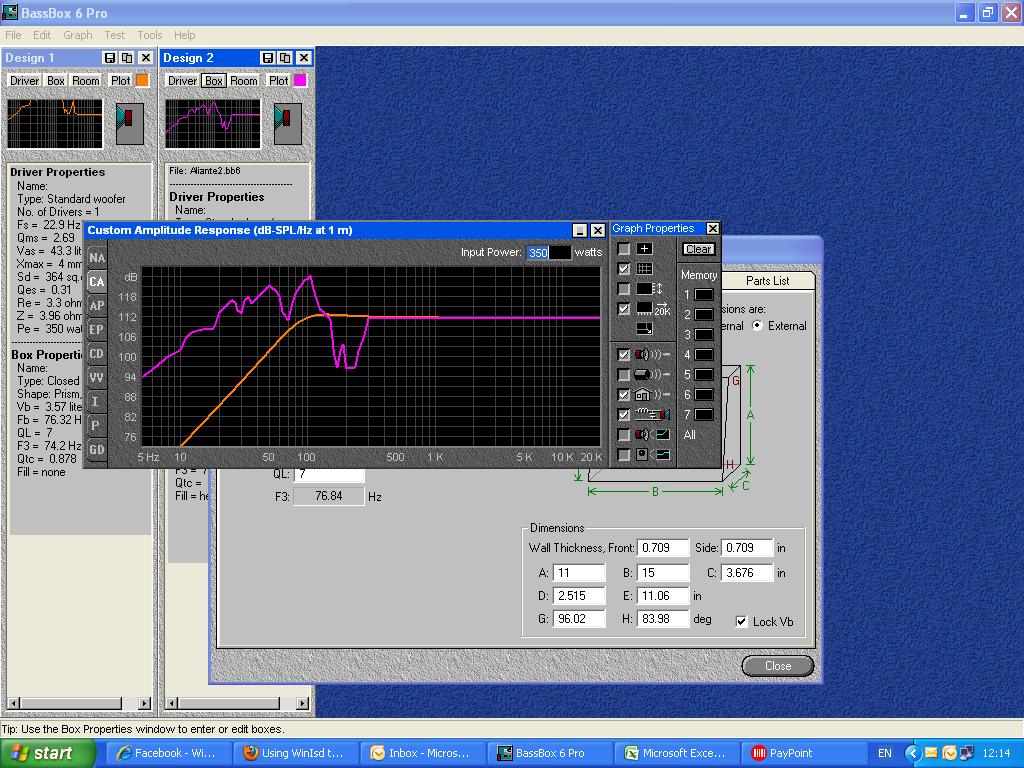Select the VV graph tab
This screenshot has width=1024, height=768.
(97, 377)
